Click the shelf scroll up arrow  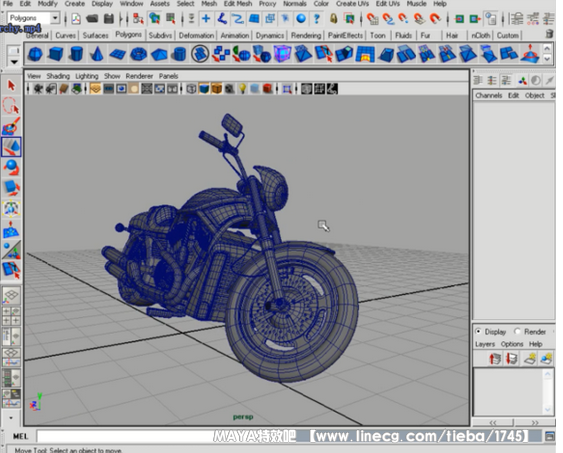(547, 48)
